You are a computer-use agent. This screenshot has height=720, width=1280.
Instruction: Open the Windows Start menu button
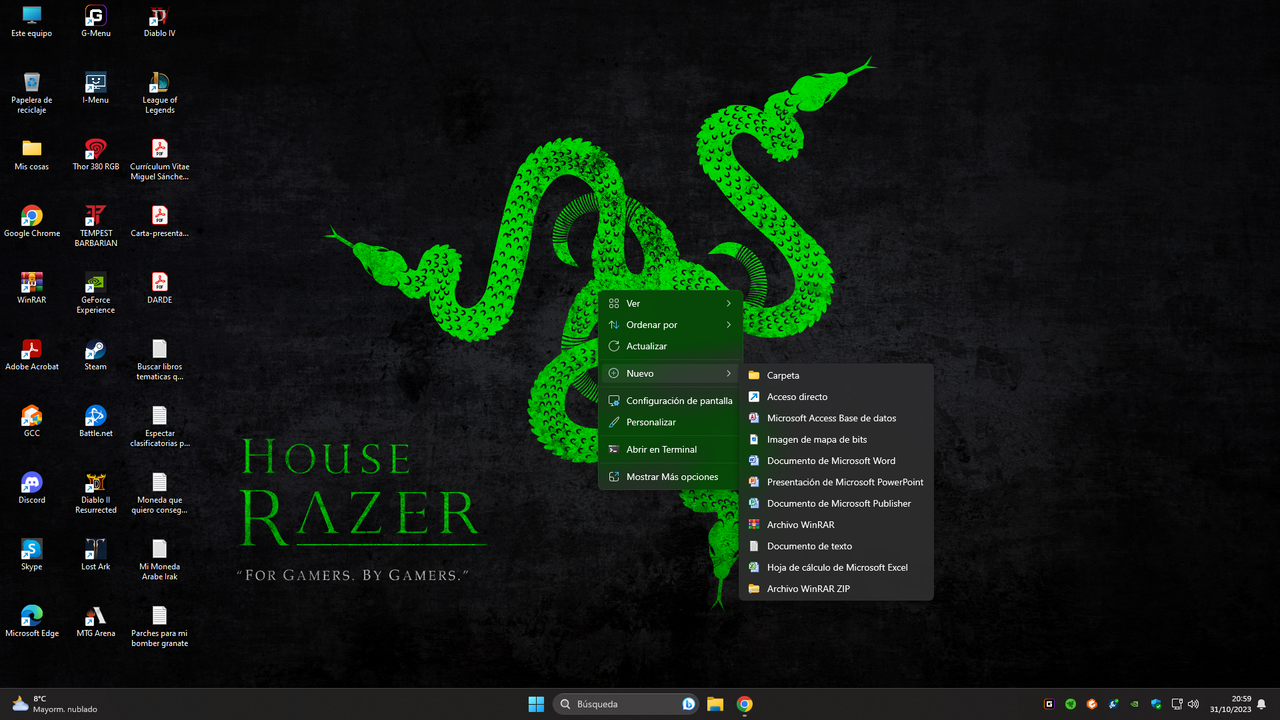coord(536,704)
